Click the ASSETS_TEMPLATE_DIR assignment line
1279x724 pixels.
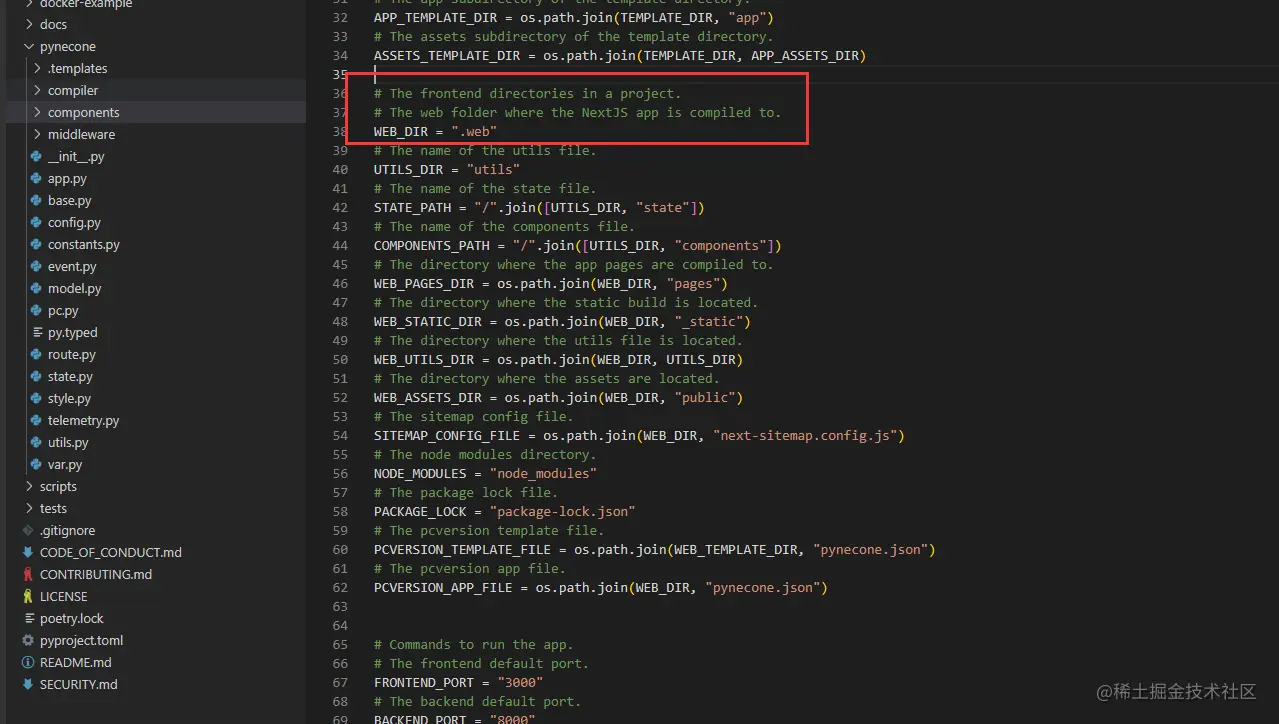coord(620,55)
